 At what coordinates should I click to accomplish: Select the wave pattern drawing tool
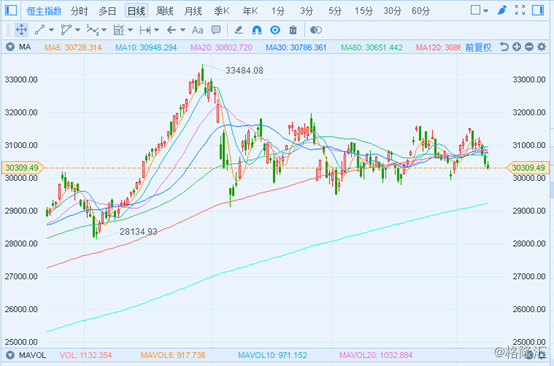tap(92, 30)
